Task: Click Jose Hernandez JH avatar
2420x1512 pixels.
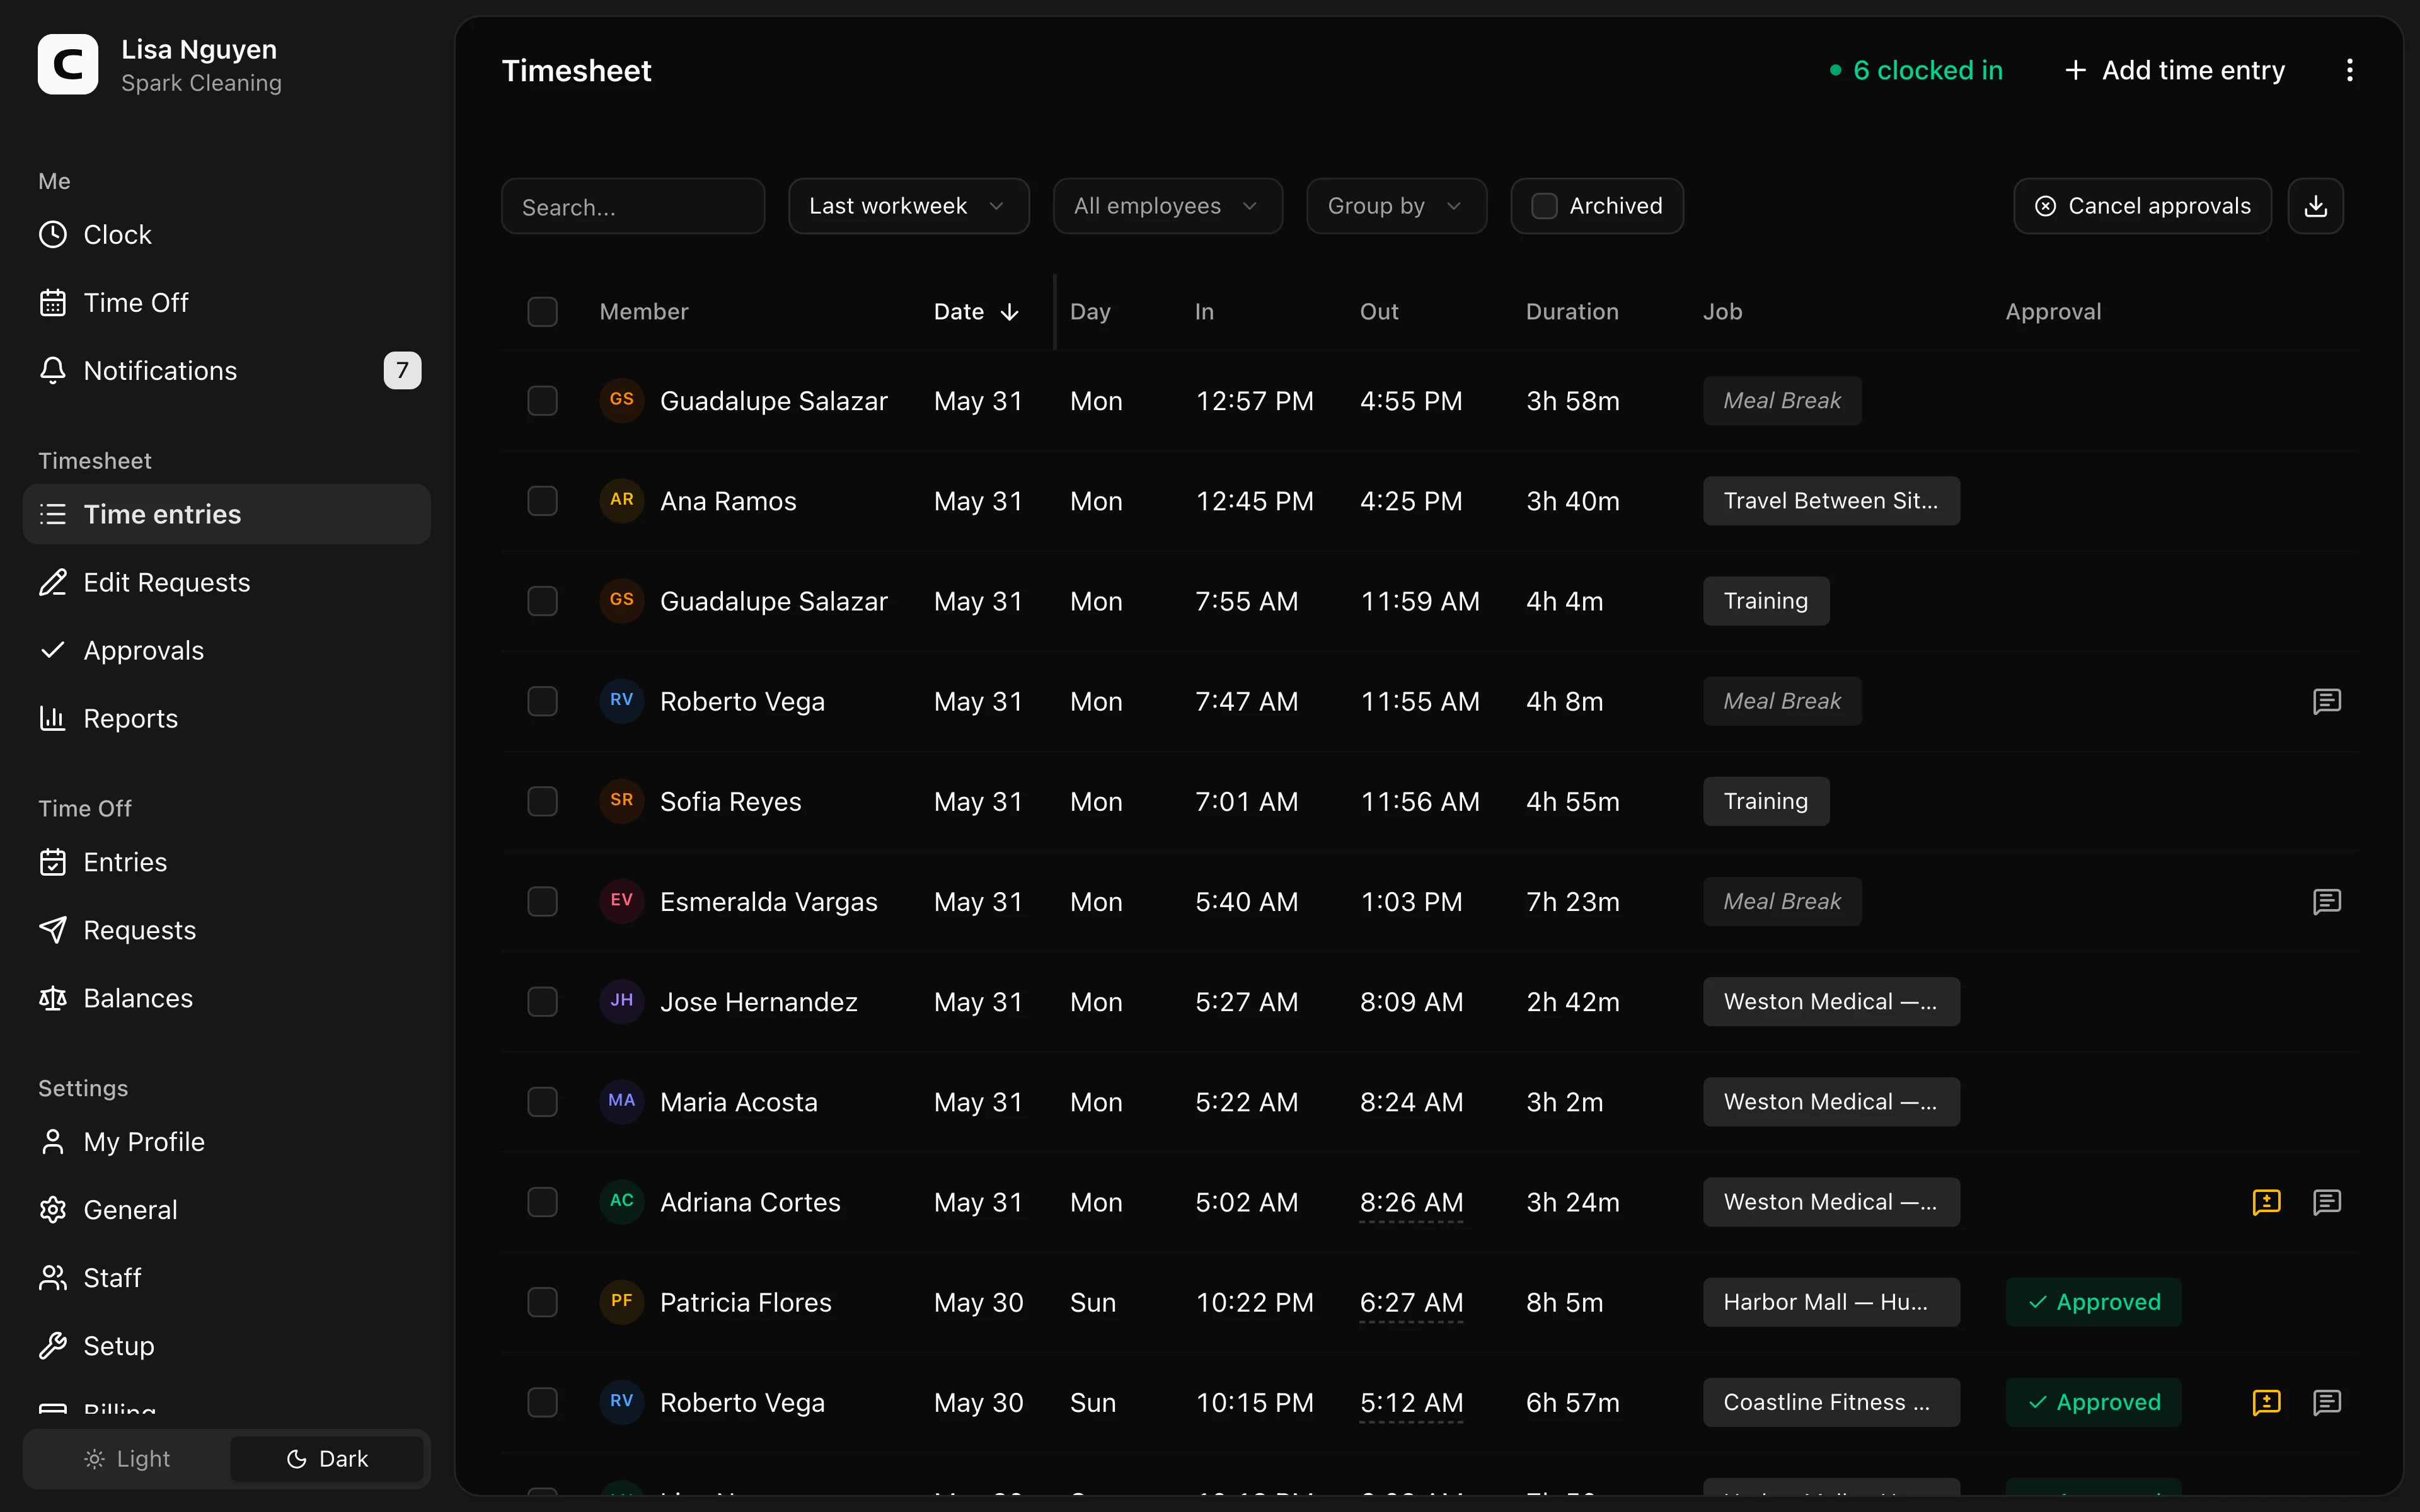Action: click(x=621, y=1001)
